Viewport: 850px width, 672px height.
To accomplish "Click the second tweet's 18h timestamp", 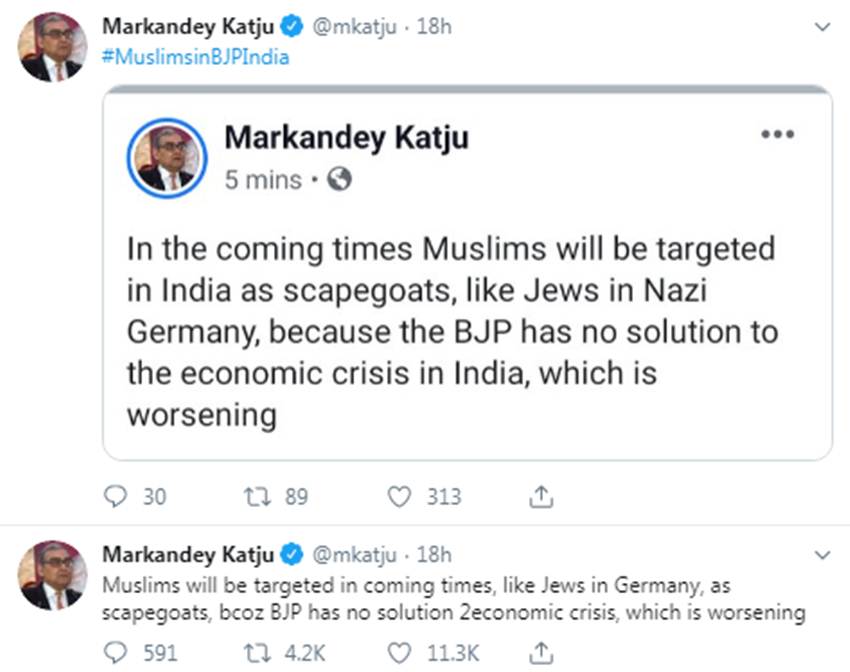I will coord(433,553).
